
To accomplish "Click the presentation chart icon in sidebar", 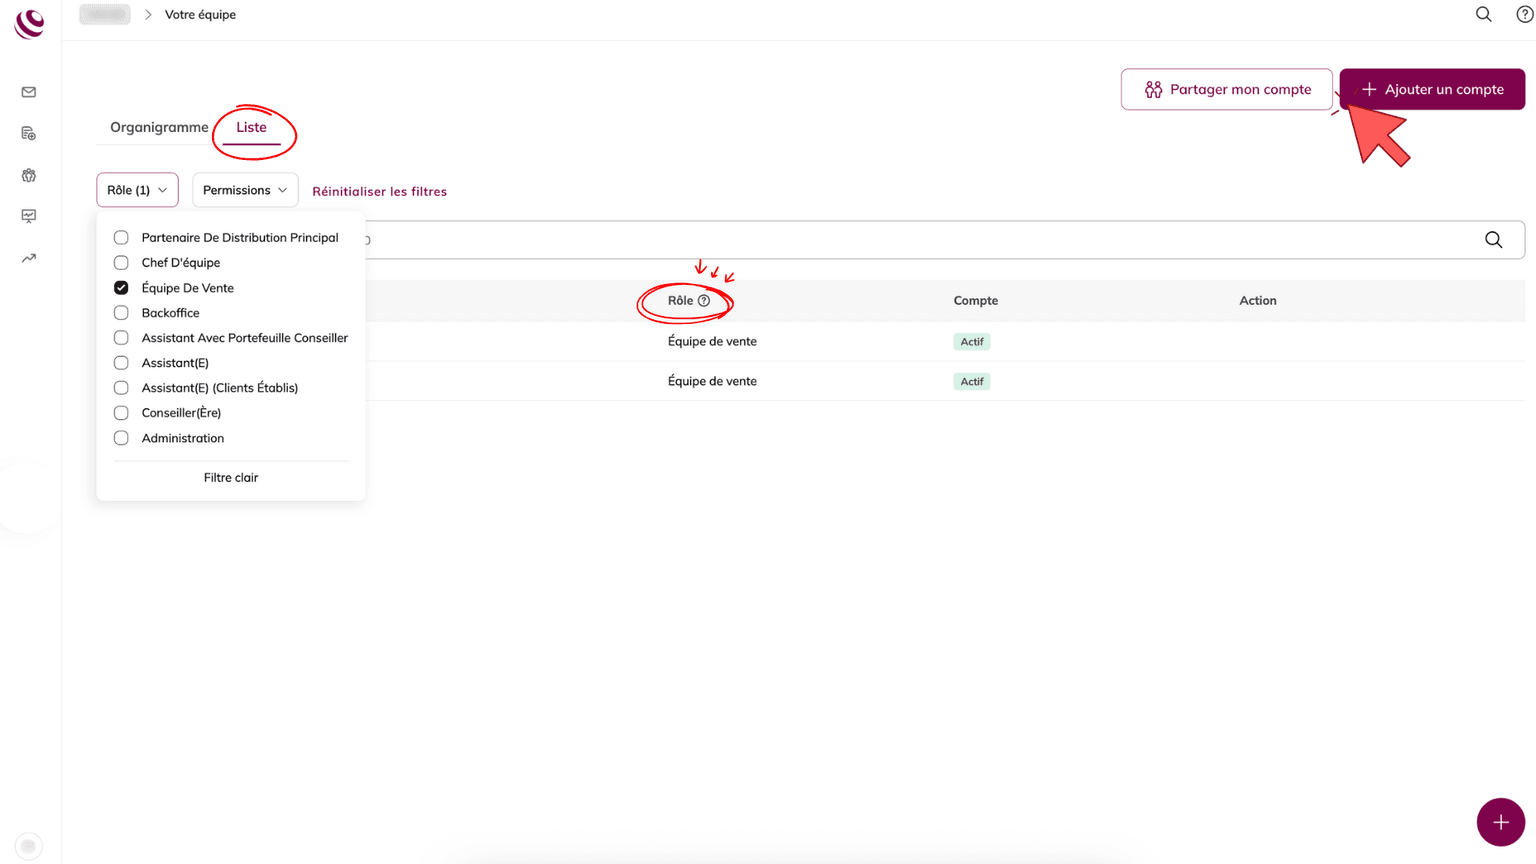I will tap(29, 216).
